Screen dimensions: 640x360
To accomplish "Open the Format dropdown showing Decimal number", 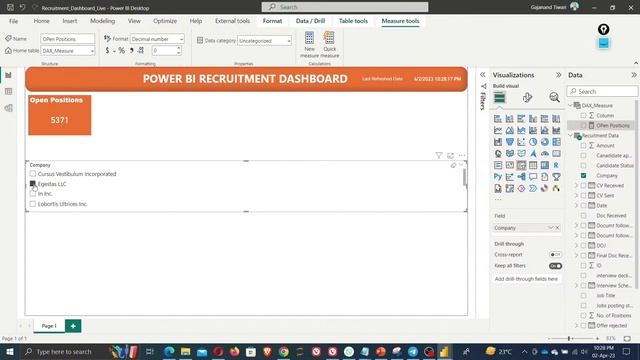I will [157, 39].
